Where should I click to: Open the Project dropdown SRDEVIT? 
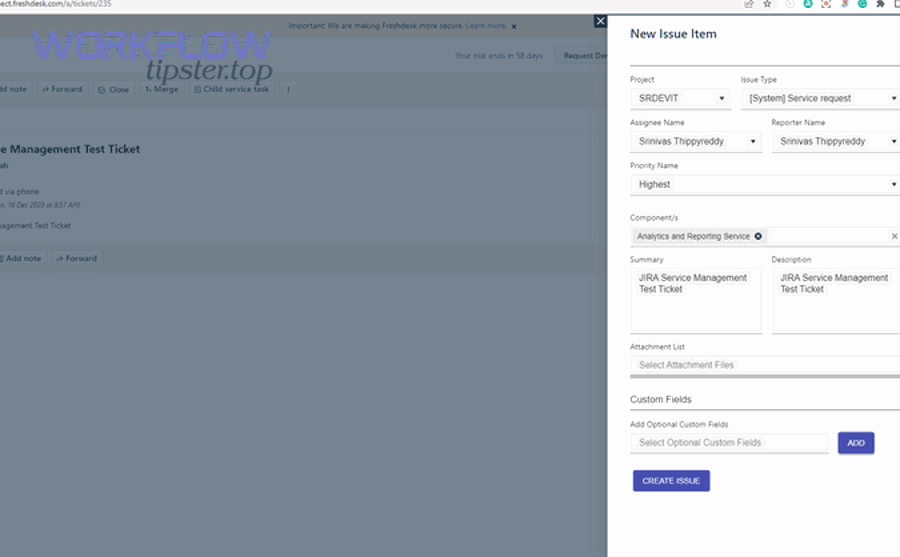[680, 98]
